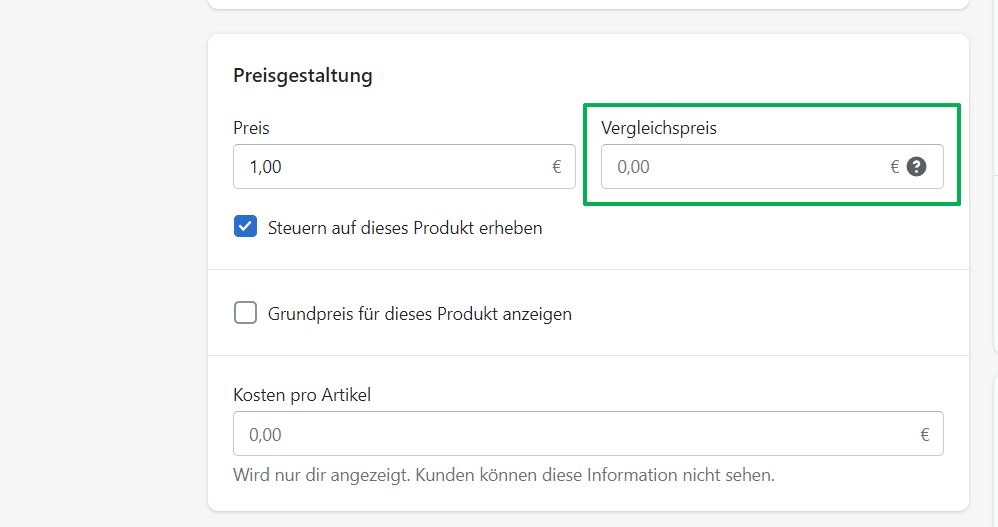Toggle via Grundpreis für dieses Produkt anzeigen label
The height and width of the screenshot is (527, 998).
coord(419,314)
